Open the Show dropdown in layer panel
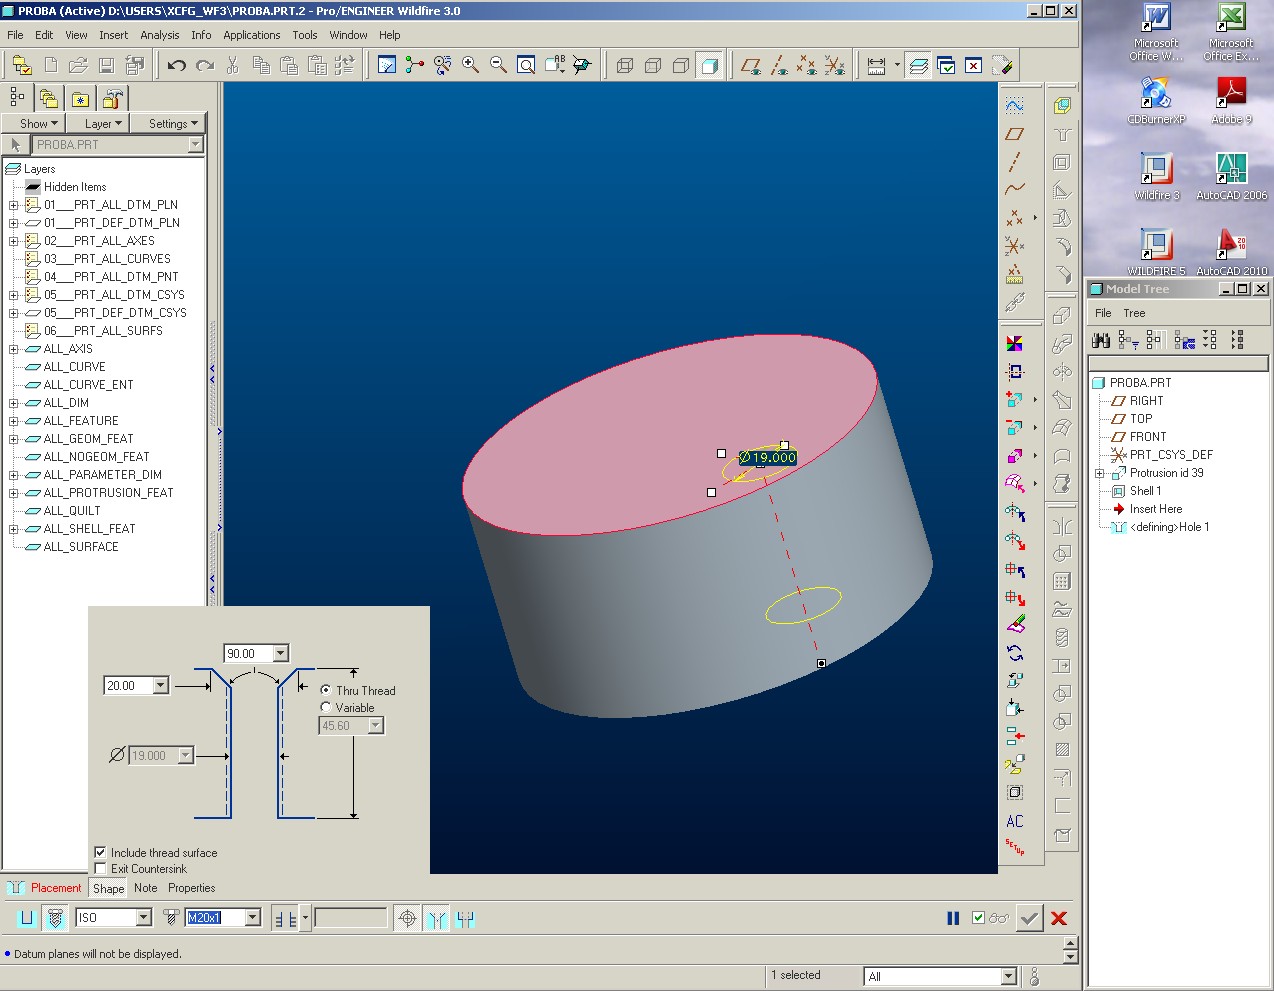The height and width of the screenshot is (991, 1274). click(x=38, y=124)
